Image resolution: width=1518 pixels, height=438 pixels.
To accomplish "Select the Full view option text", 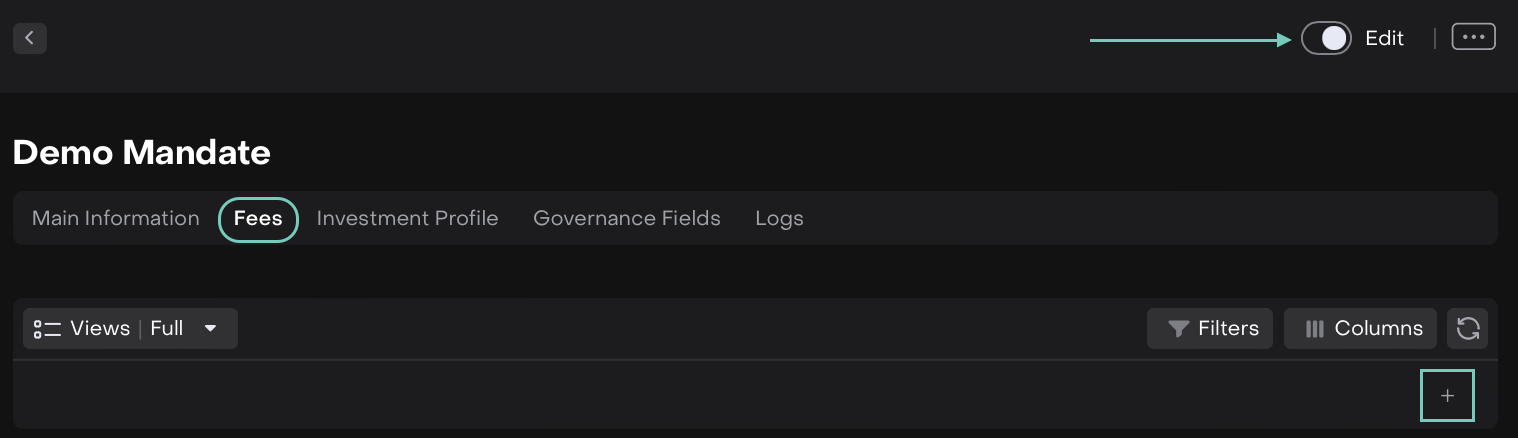I will (x=167, y=328).
